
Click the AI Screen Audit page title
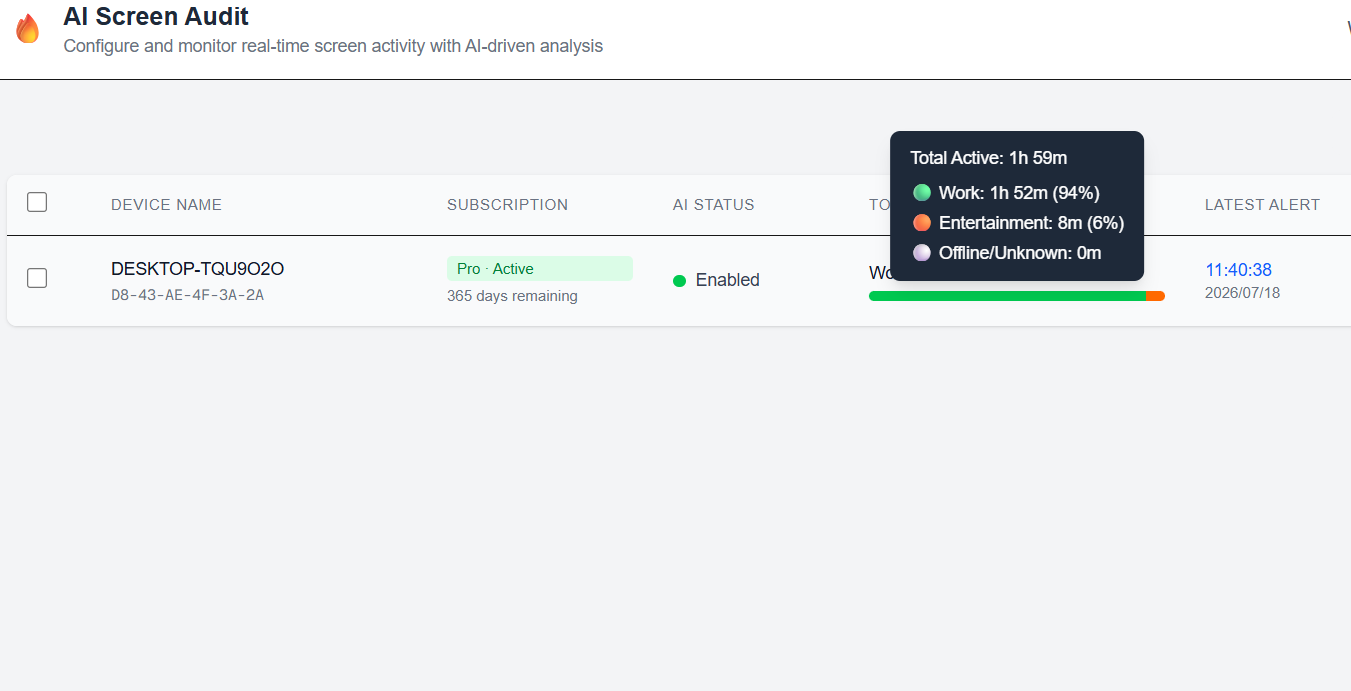[156, 16]
